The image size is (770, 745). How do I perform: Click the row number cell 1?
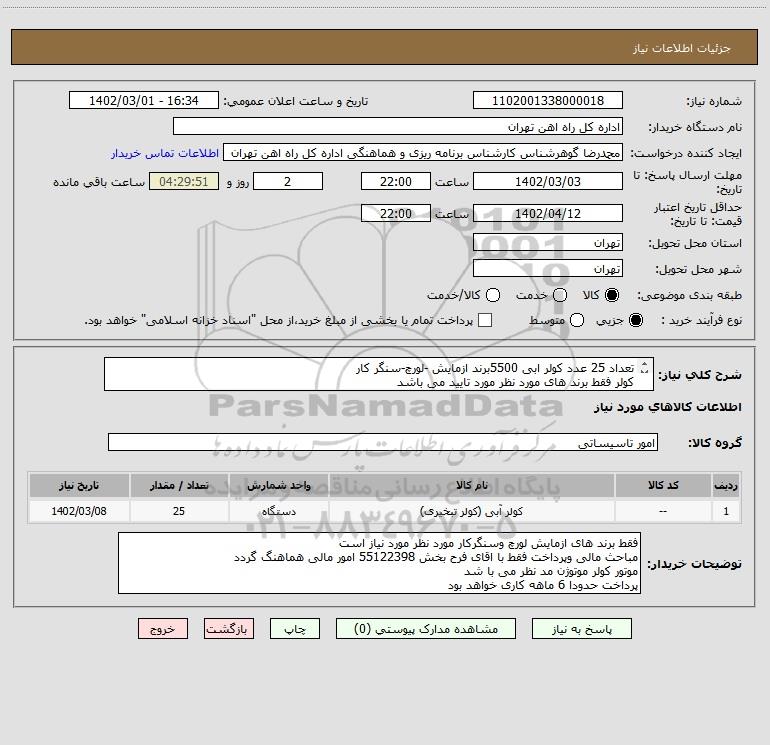coord(726,511)
